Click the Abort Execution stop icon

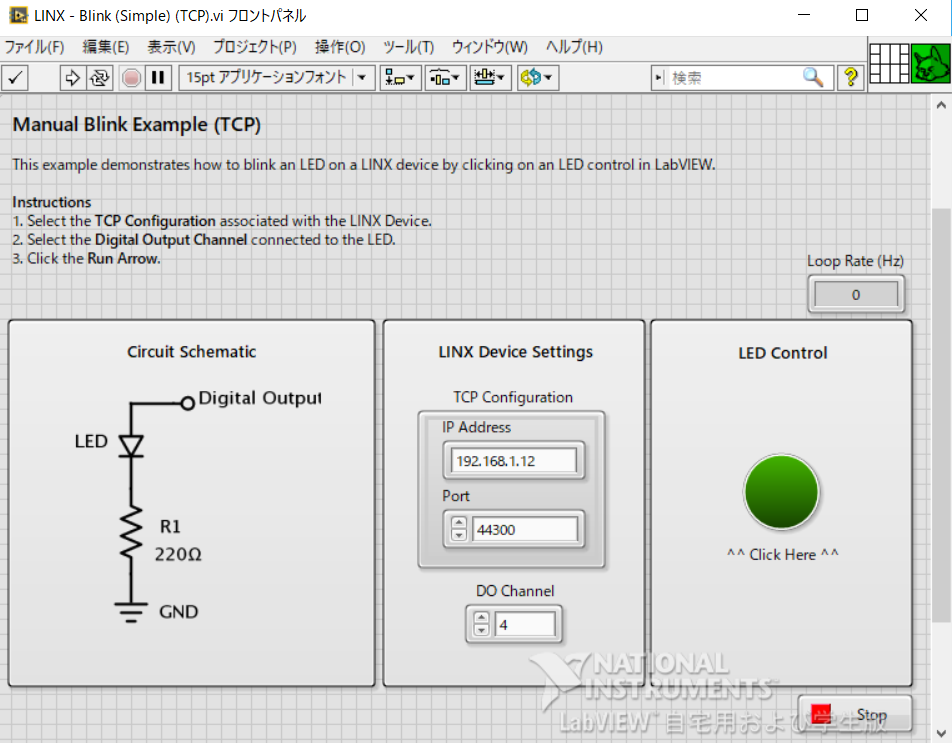click(131, 78)
